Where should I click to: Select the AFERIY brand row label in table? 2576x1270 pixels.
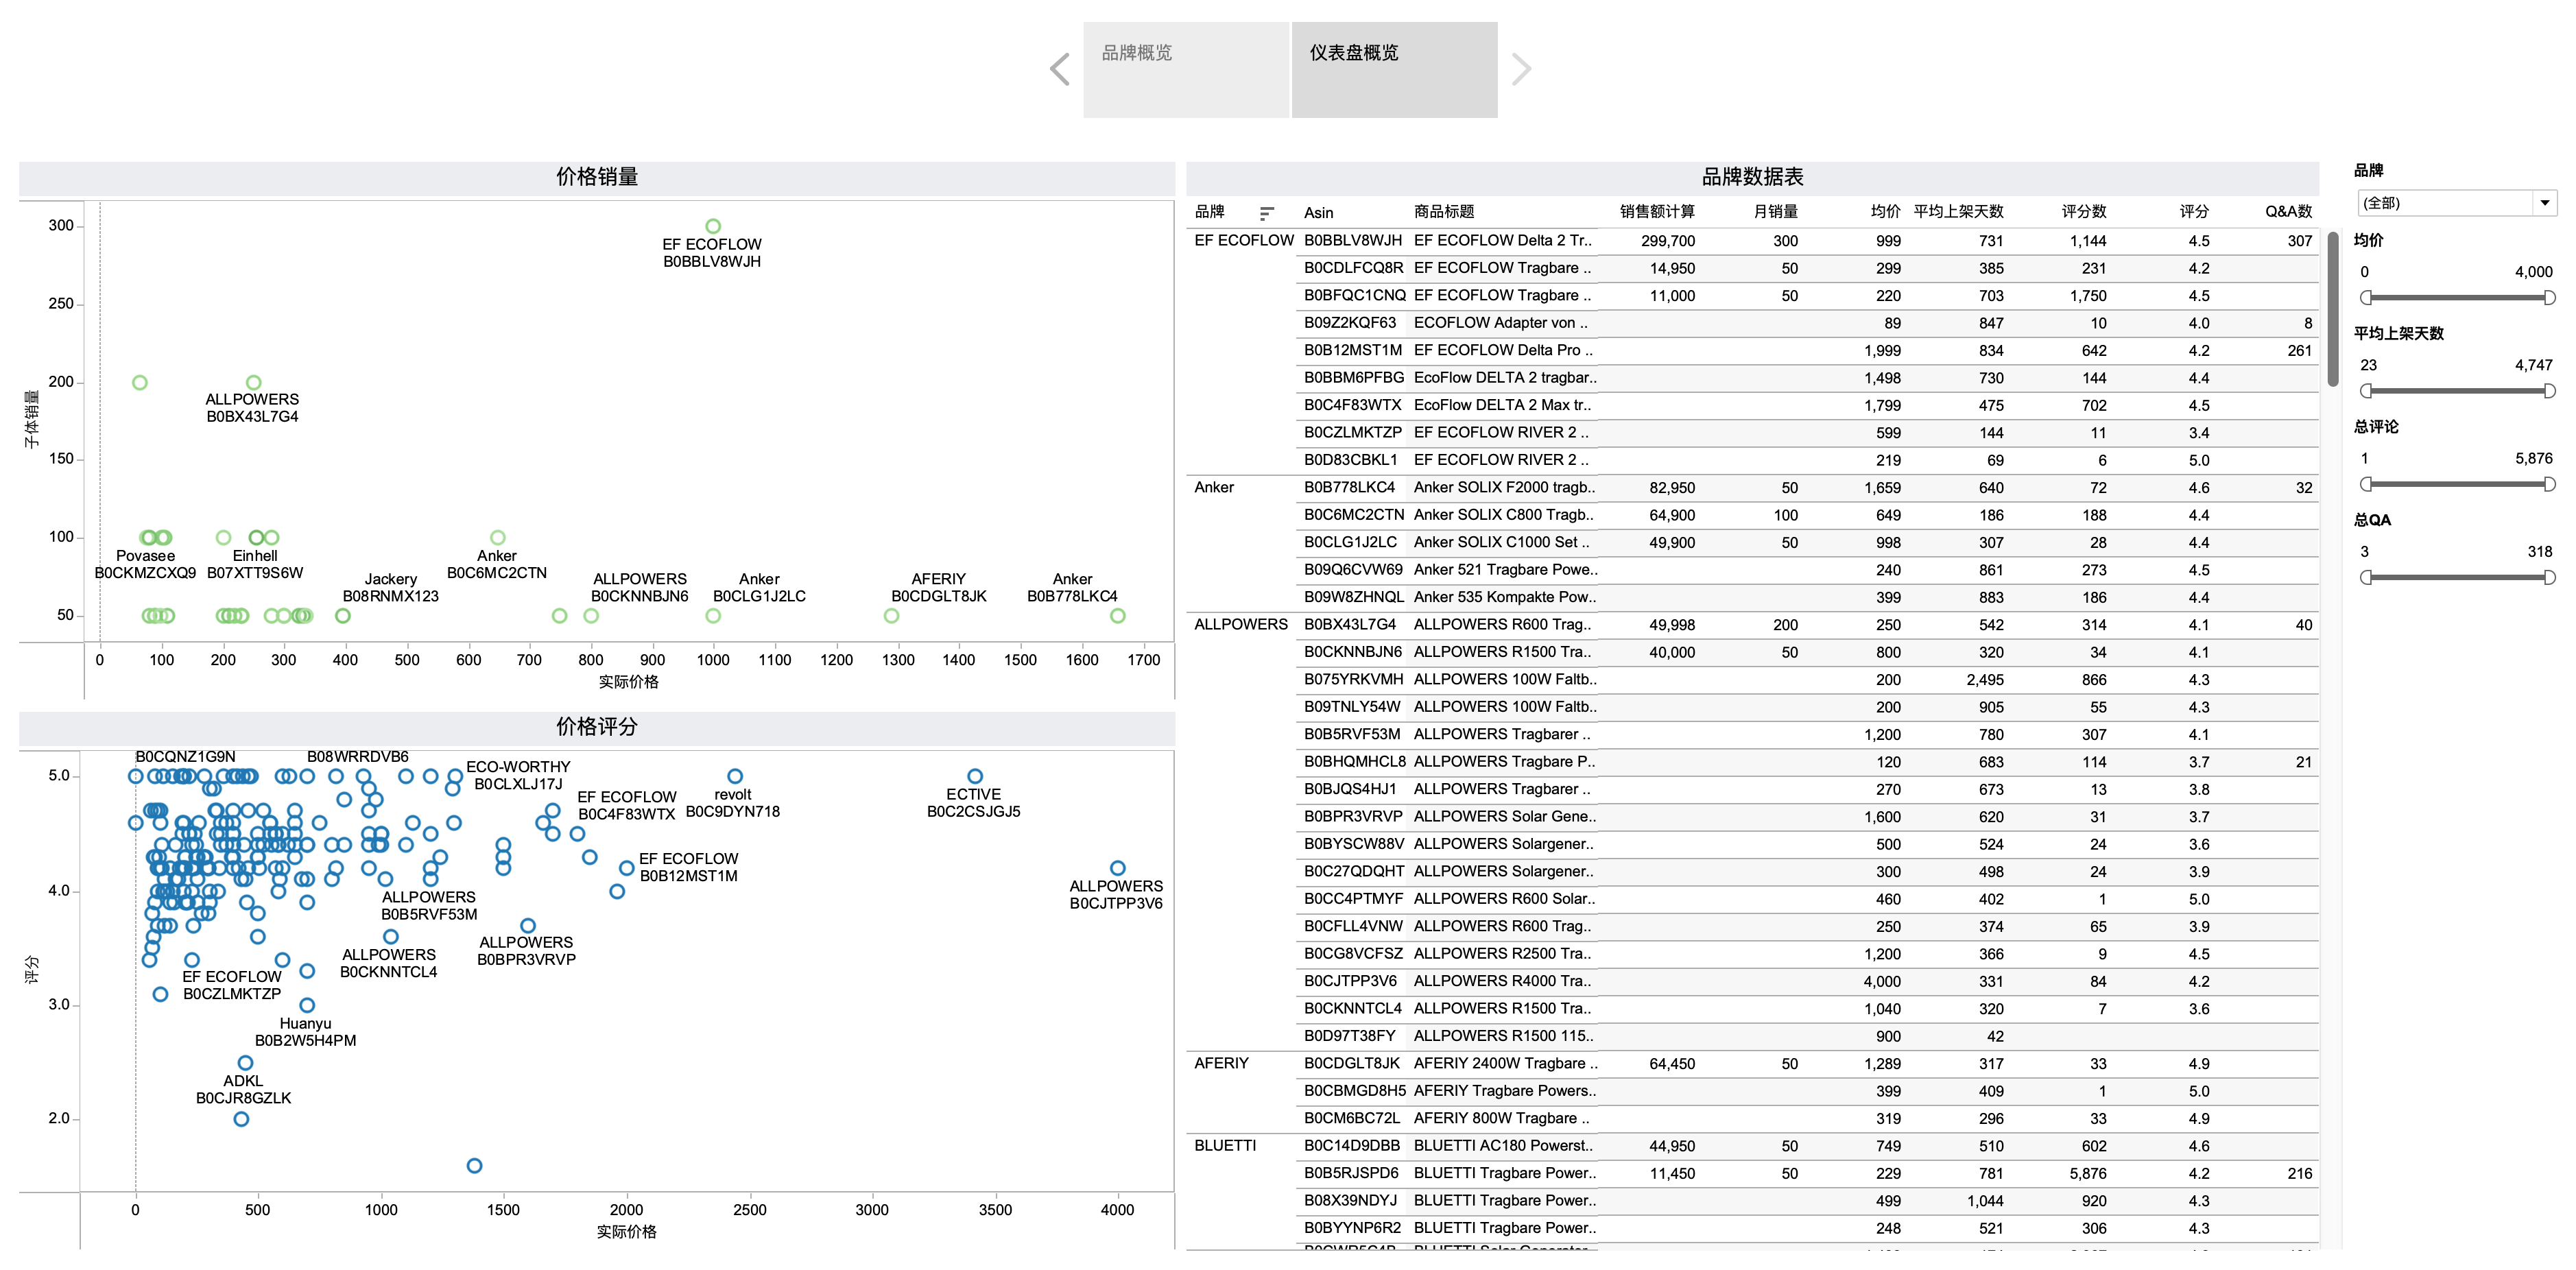1221,1063
